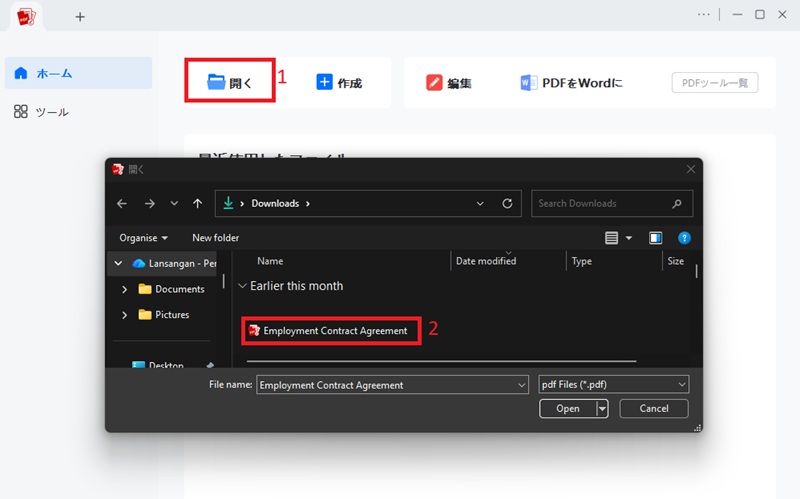Collapse the Lansangan OneDrive tree node

[118, 263]
